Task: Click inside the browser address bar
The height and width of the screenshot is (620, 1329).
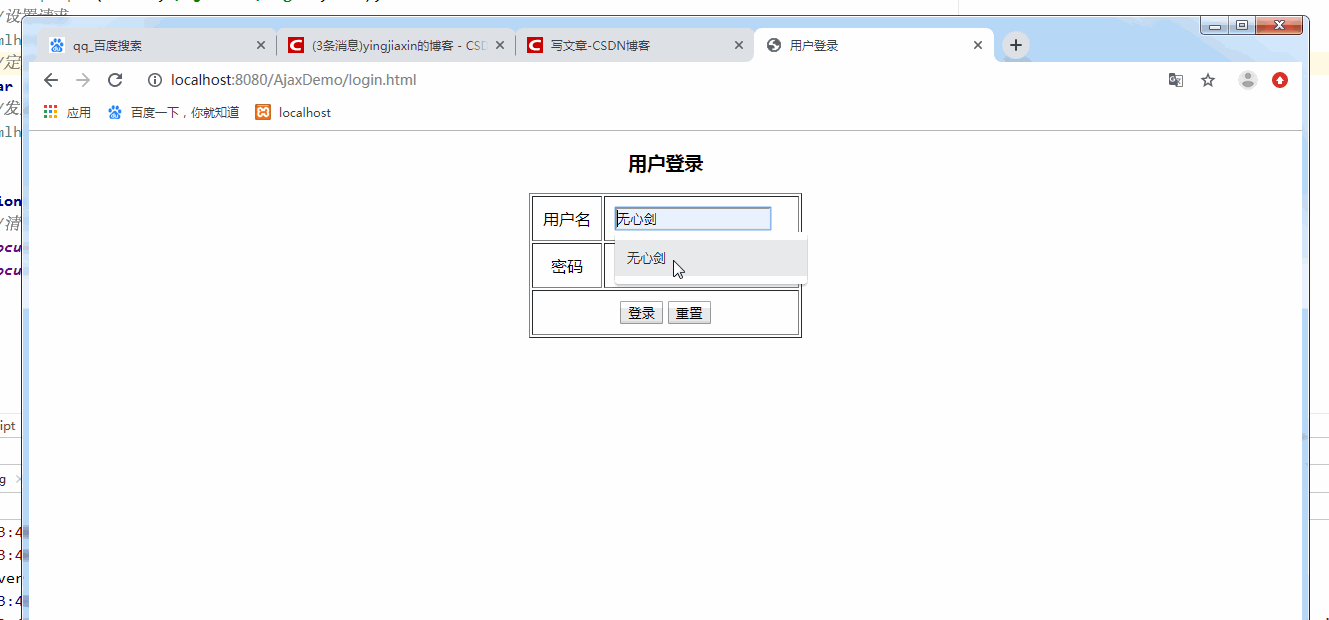Action: pyautogui.click(x=400, y=80)
